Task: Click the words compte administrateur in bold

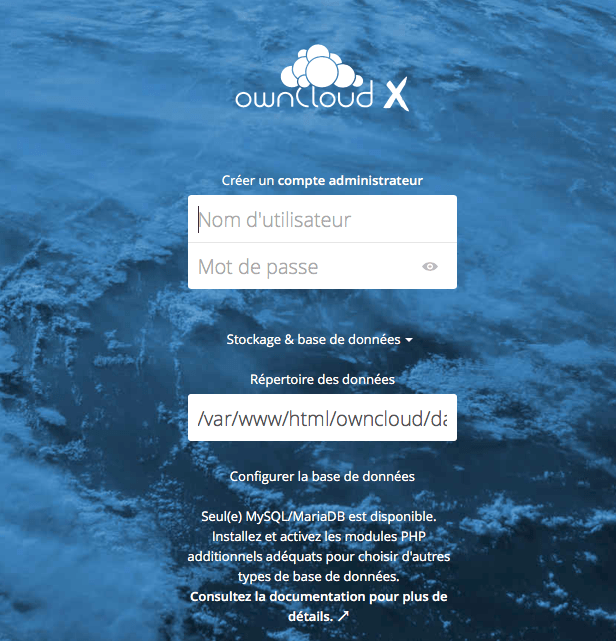Action: 350,181
